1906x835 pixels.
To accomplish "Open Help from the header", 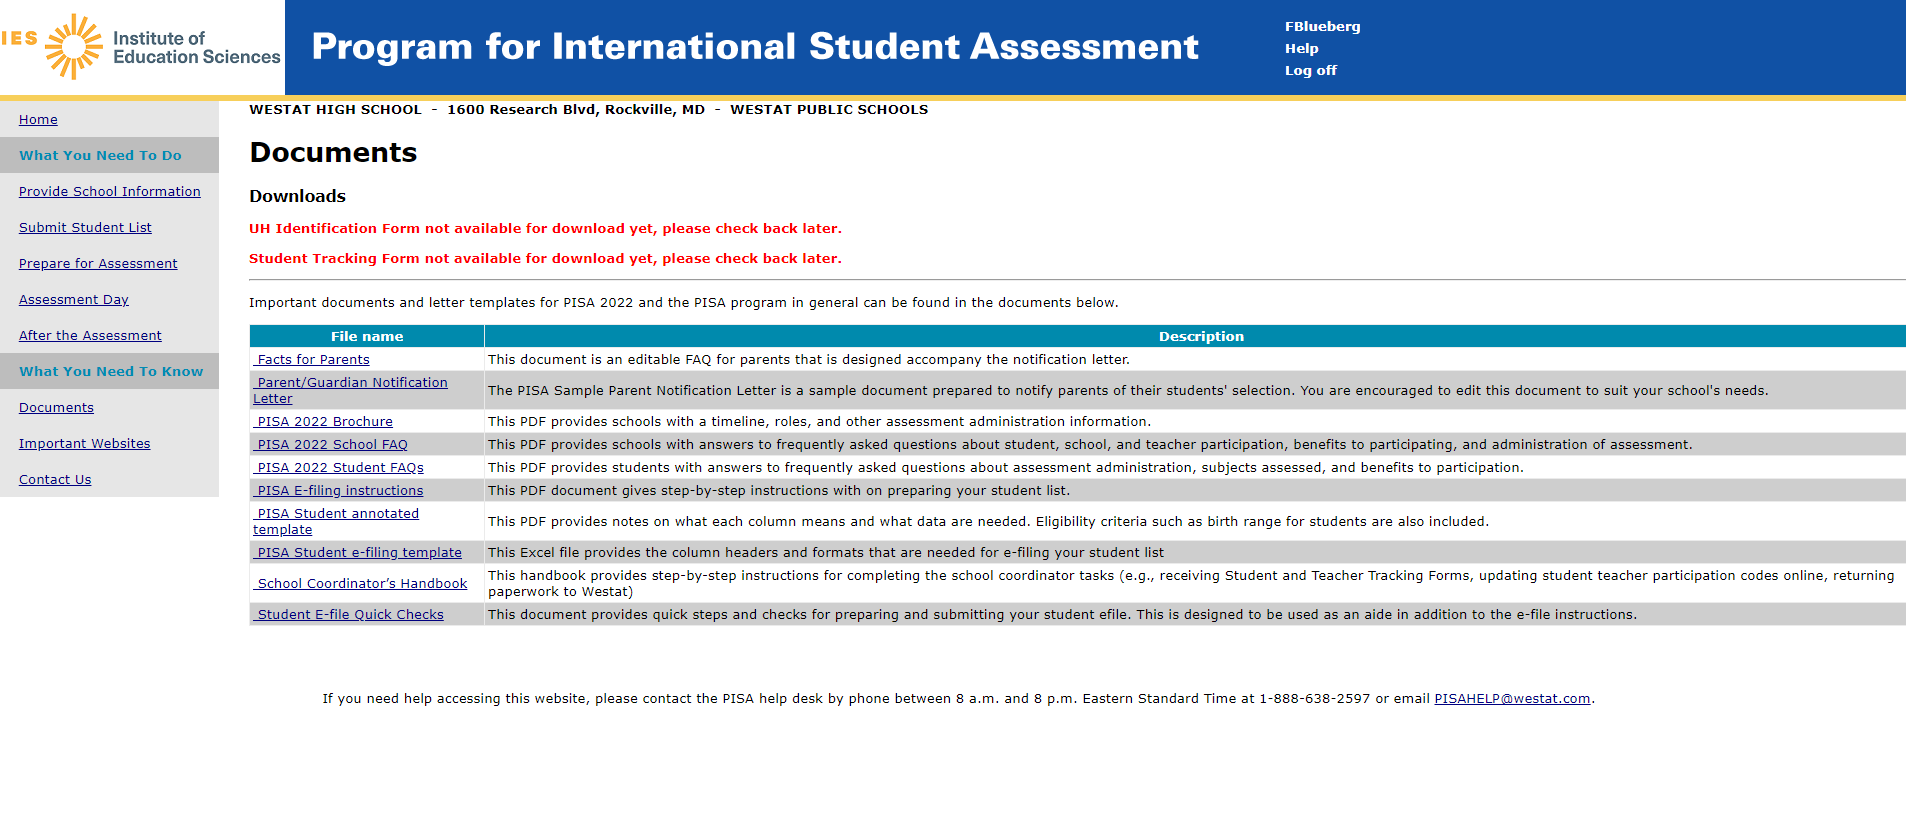I will pos(1301,48).
